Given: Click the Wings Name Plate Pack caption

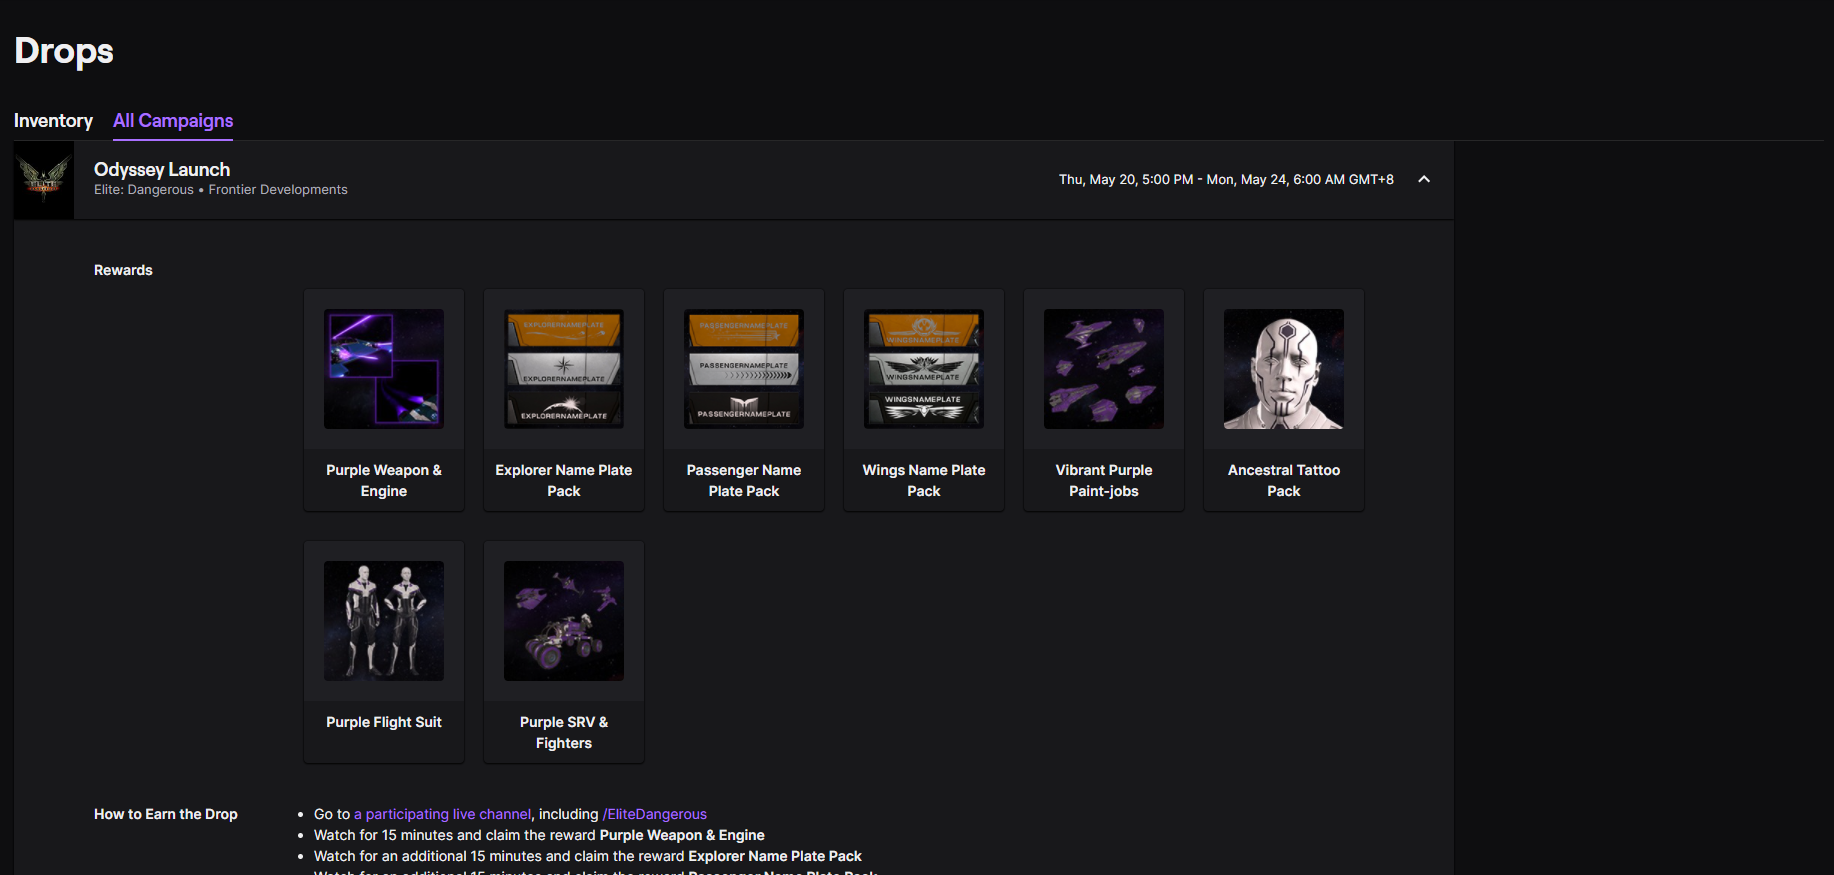Looking at the screenshot, I should click(x=924, y=481).
